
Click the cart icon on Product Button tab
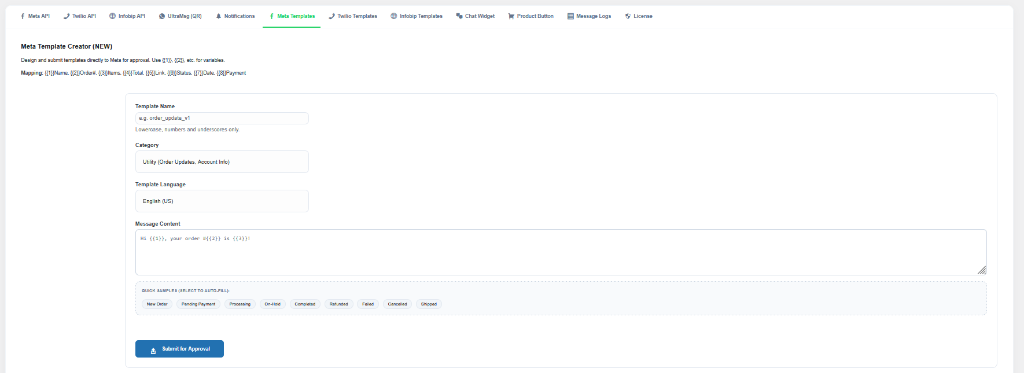coord(511,16)
